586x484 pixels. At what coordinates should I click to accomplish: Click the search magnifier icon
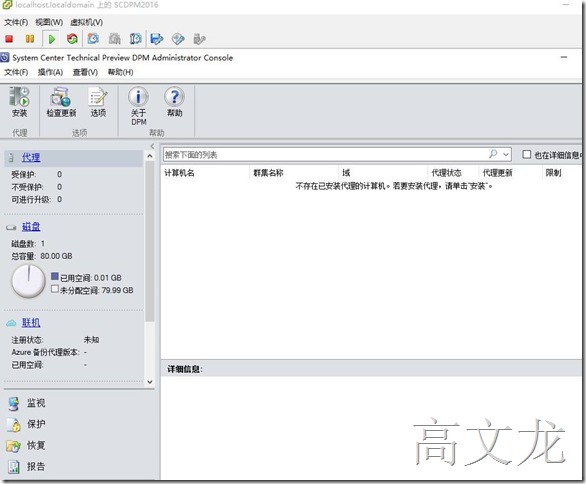[x=493, y=154]
